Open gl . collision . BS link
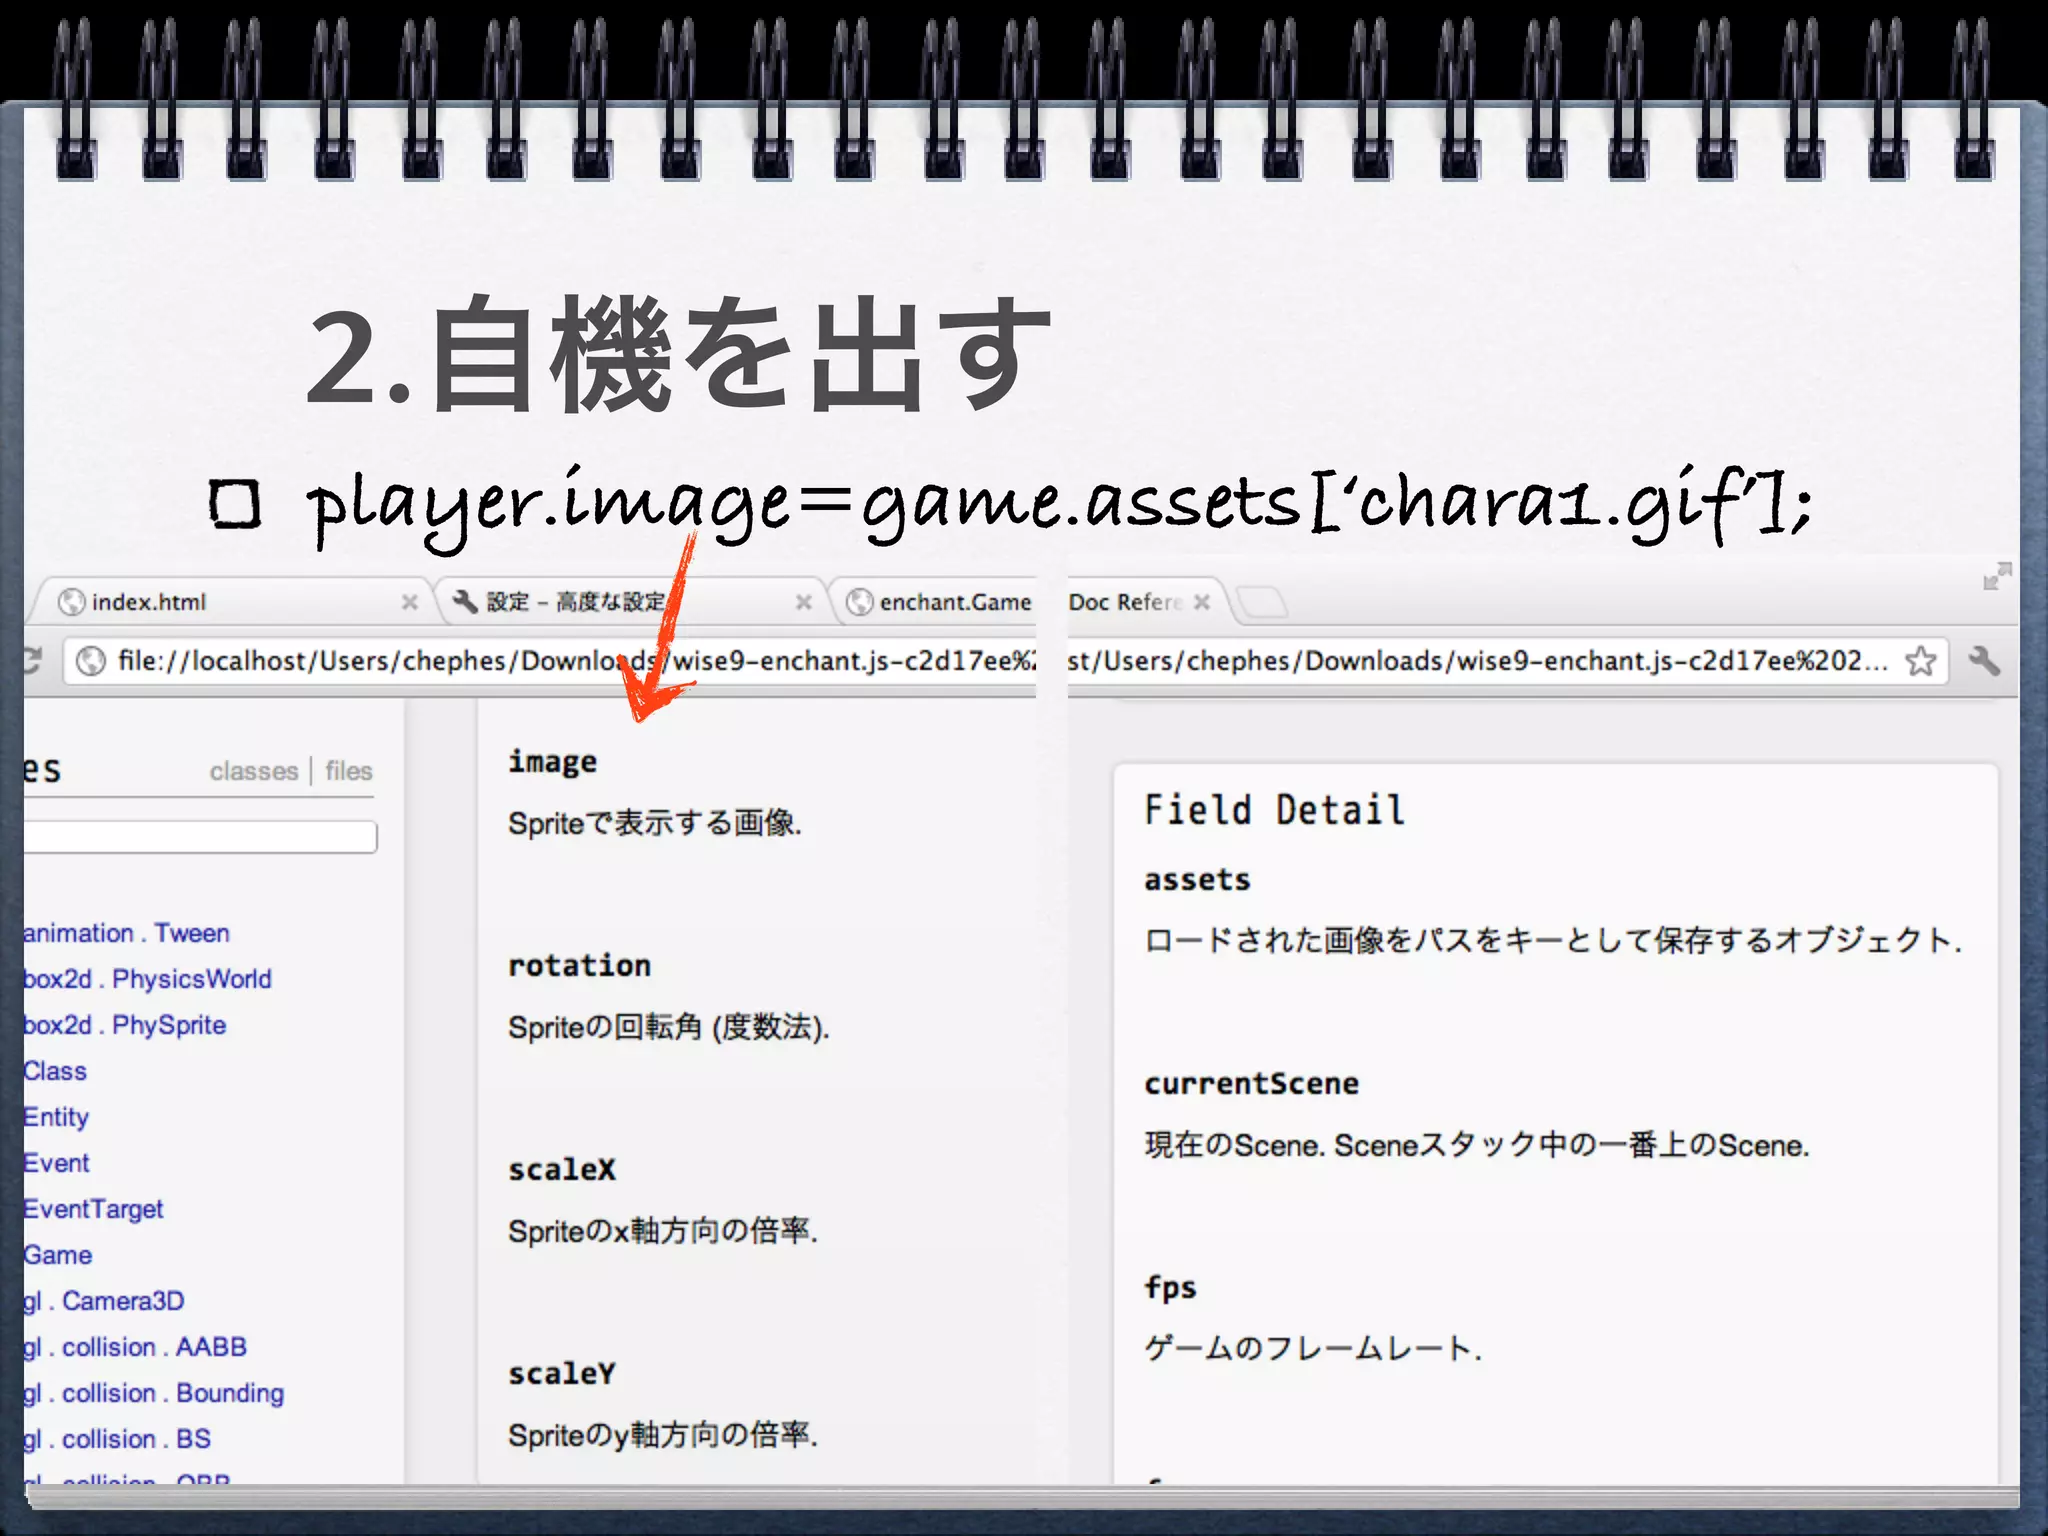 (x=117, y=1439)
